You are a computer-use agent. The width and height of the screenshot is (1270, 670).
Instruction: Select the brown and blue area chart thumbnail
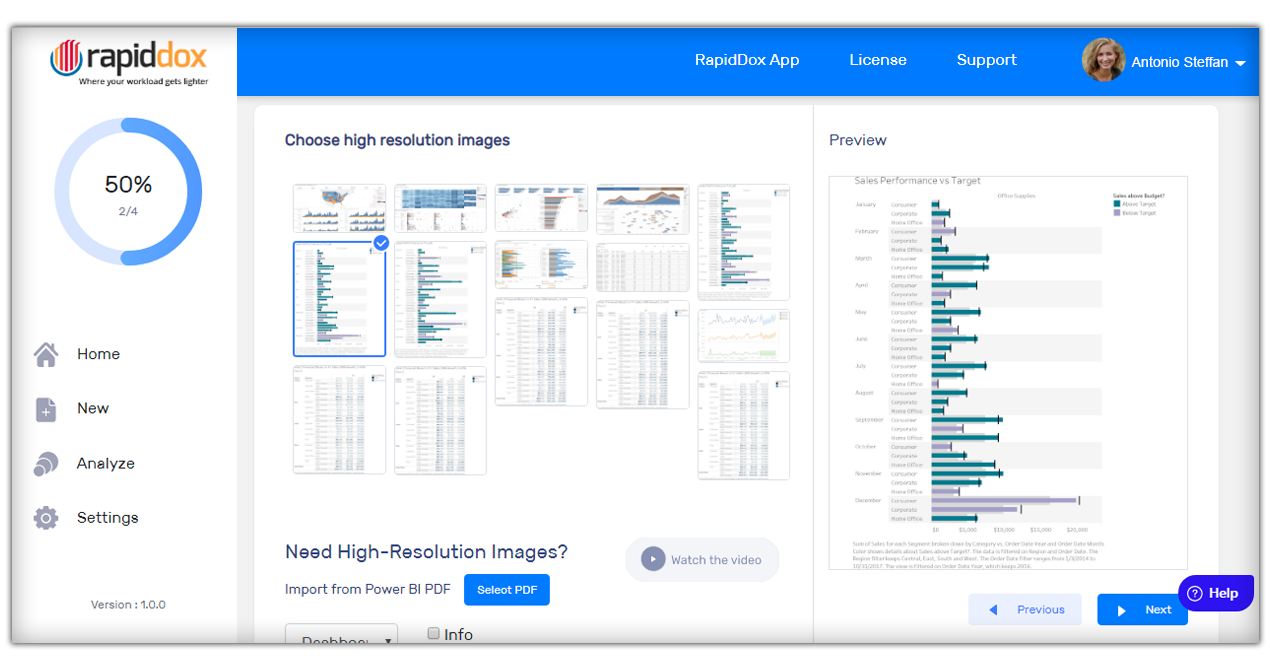click(x=642, y=208)
